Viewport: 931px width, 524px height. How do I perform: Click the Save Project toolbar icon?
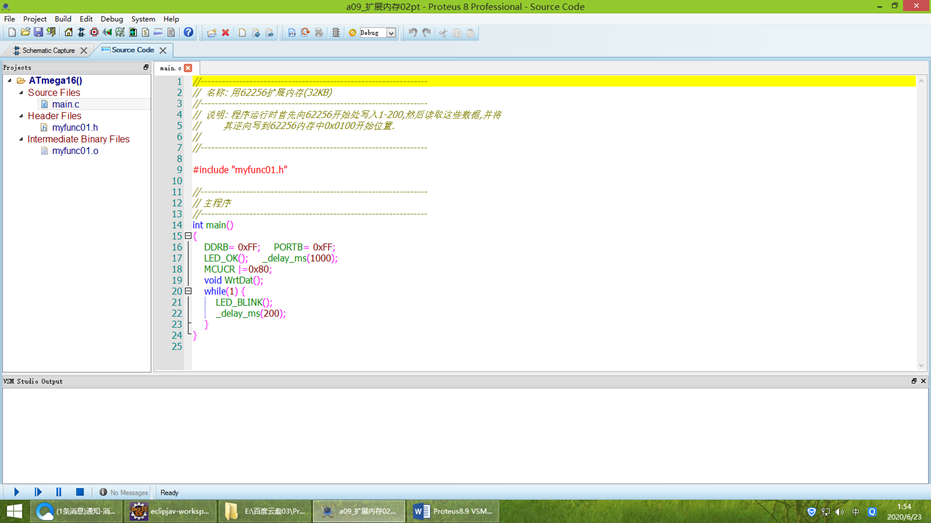[x=38, y=33]
